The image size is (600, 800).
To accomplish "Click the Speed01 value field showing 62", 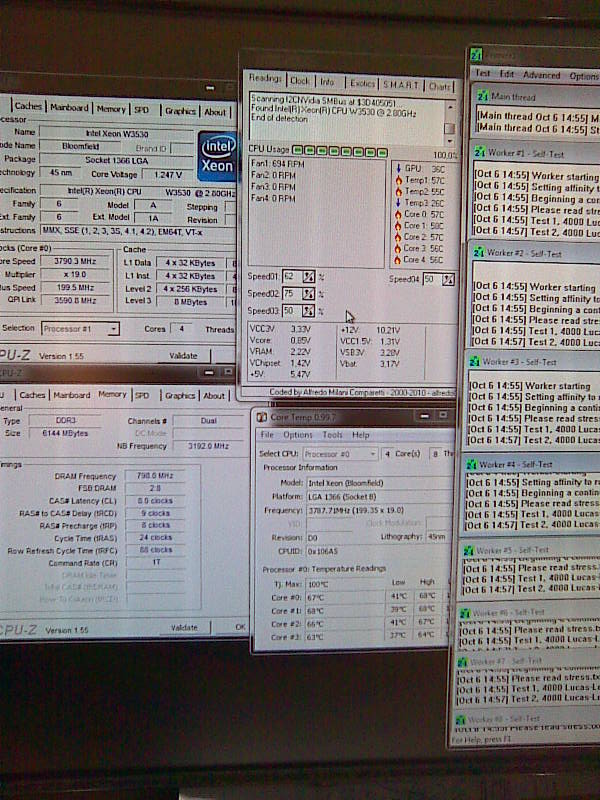I will click(291, 277).
